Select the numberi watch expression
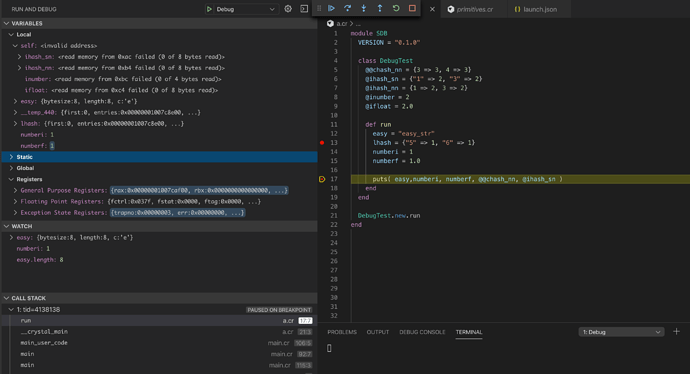Viewport: 690px width, 374px height. [159, 249]
